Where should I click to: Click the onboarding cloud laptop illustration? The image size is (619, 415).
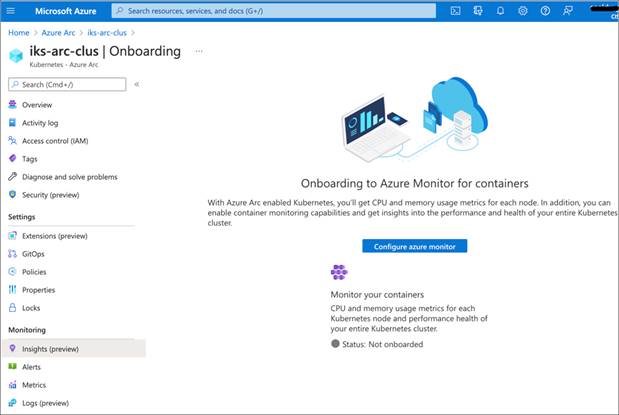[415, 119]
